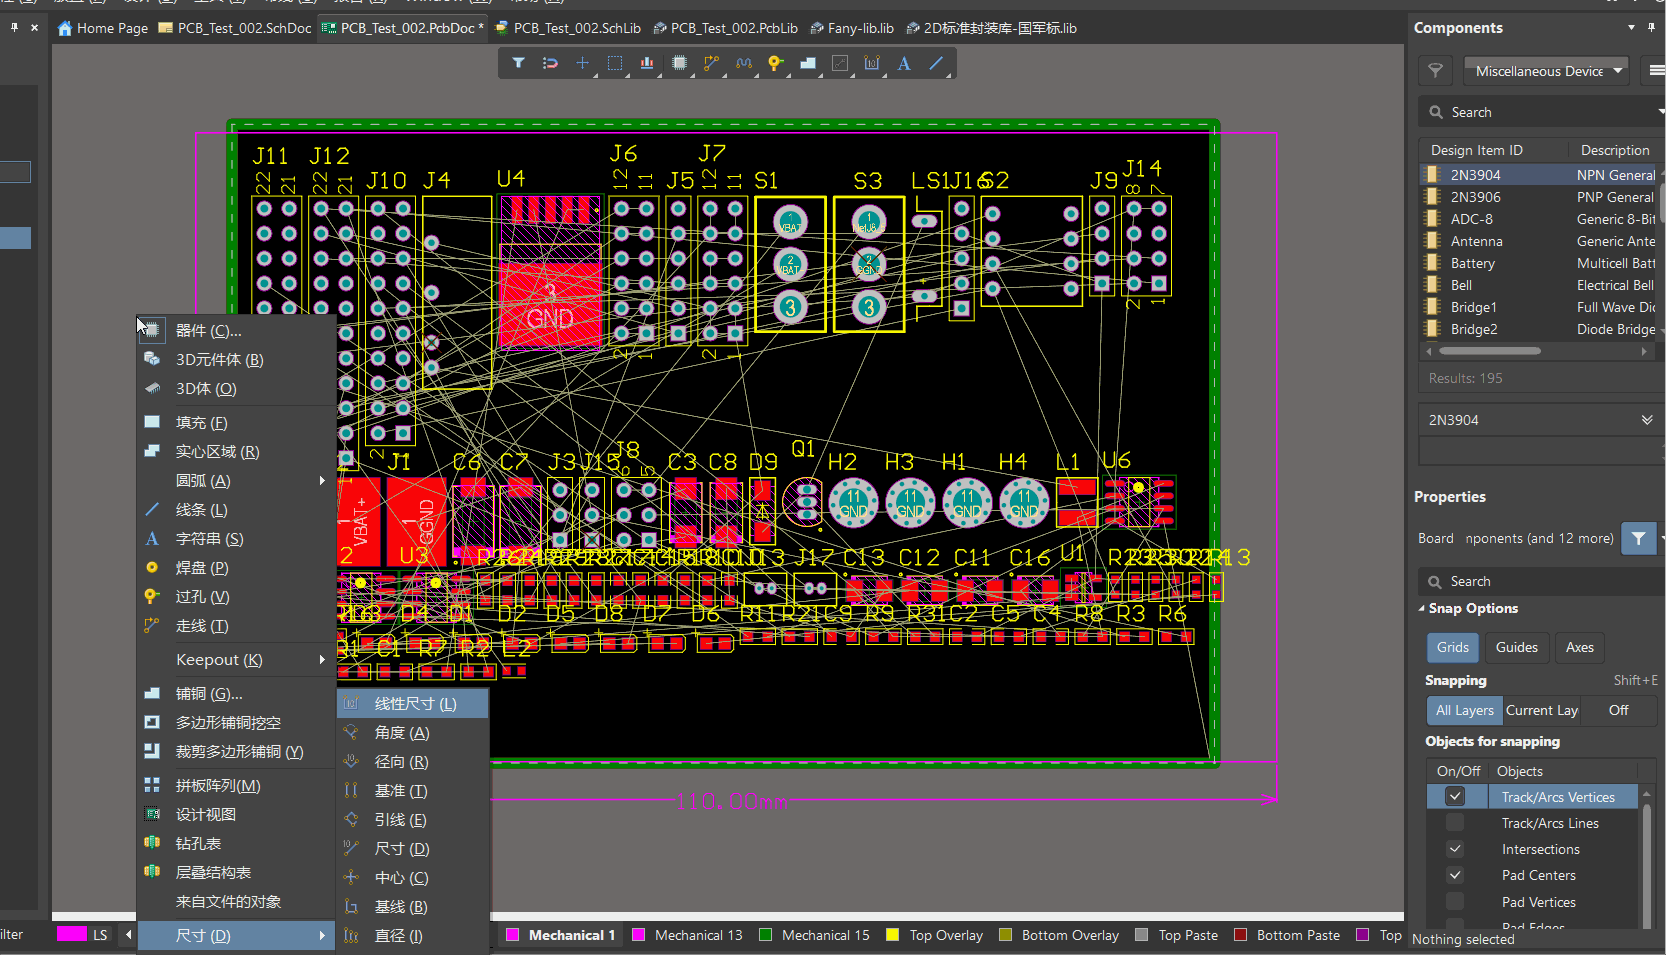Select 焊盘 (P) from the place menu
Image resolution: width=1666 pixels, height=955 pixels.
236,568
